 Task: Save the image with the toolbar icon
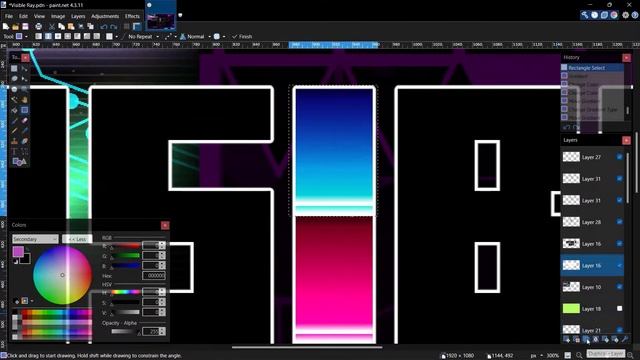click(25, 27)
